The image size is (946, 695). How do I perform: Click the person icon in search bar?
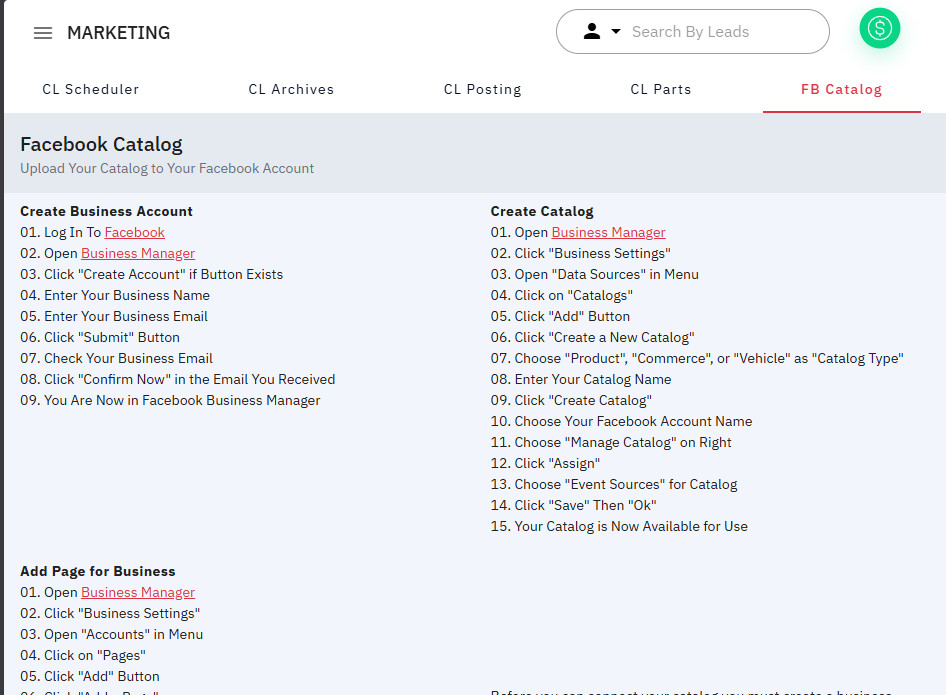click(x=592, y=31)
